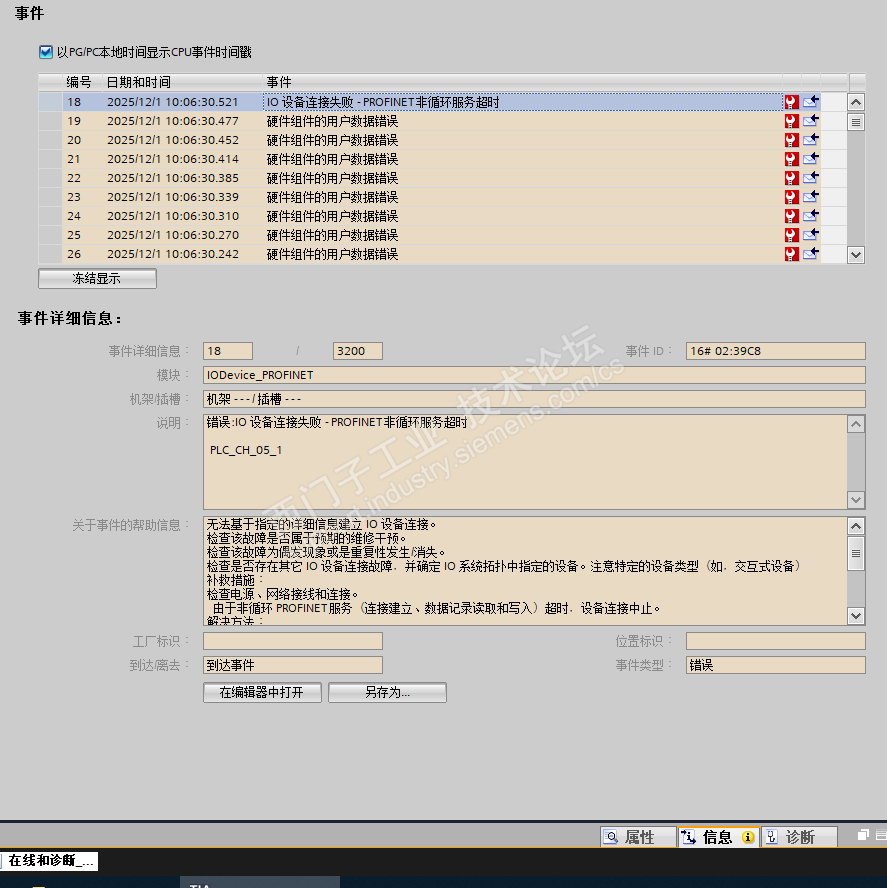887x888 pixels.
Task: Switch to the 信息 tab
Action: click(718, 837)
